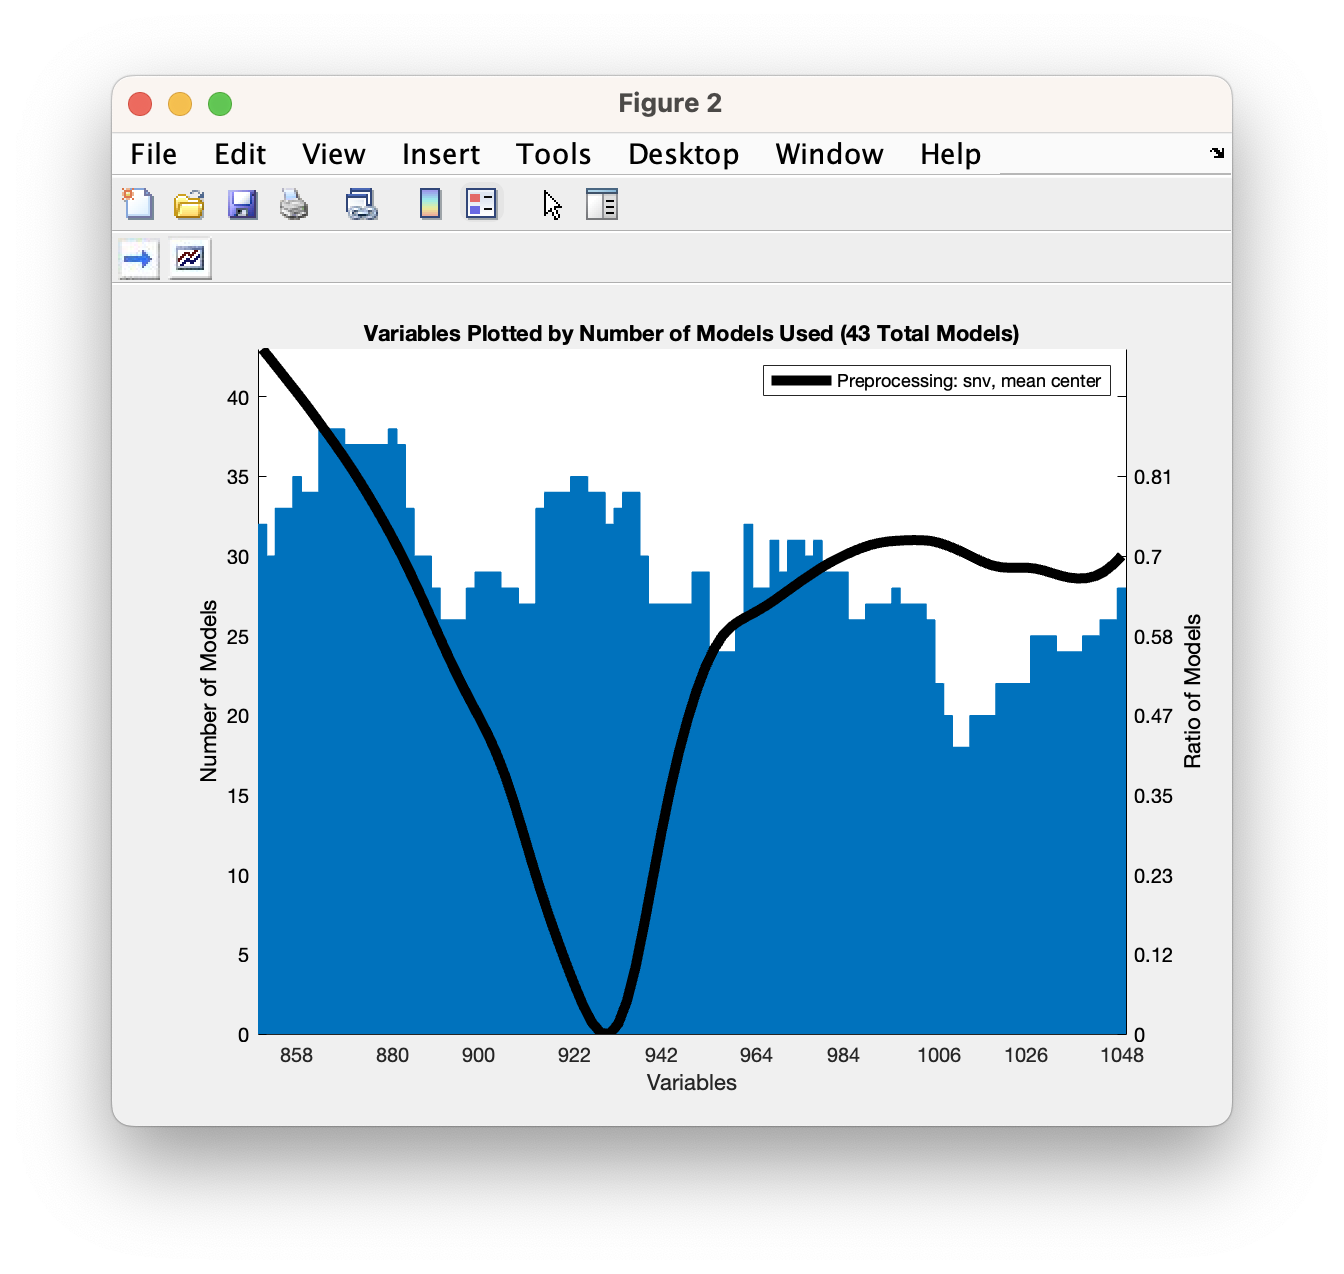The image size is (1344, 1274).
Task: Maximize the Figure 2 window with green button
Action: pyautogui.click(x=220, y=104)
